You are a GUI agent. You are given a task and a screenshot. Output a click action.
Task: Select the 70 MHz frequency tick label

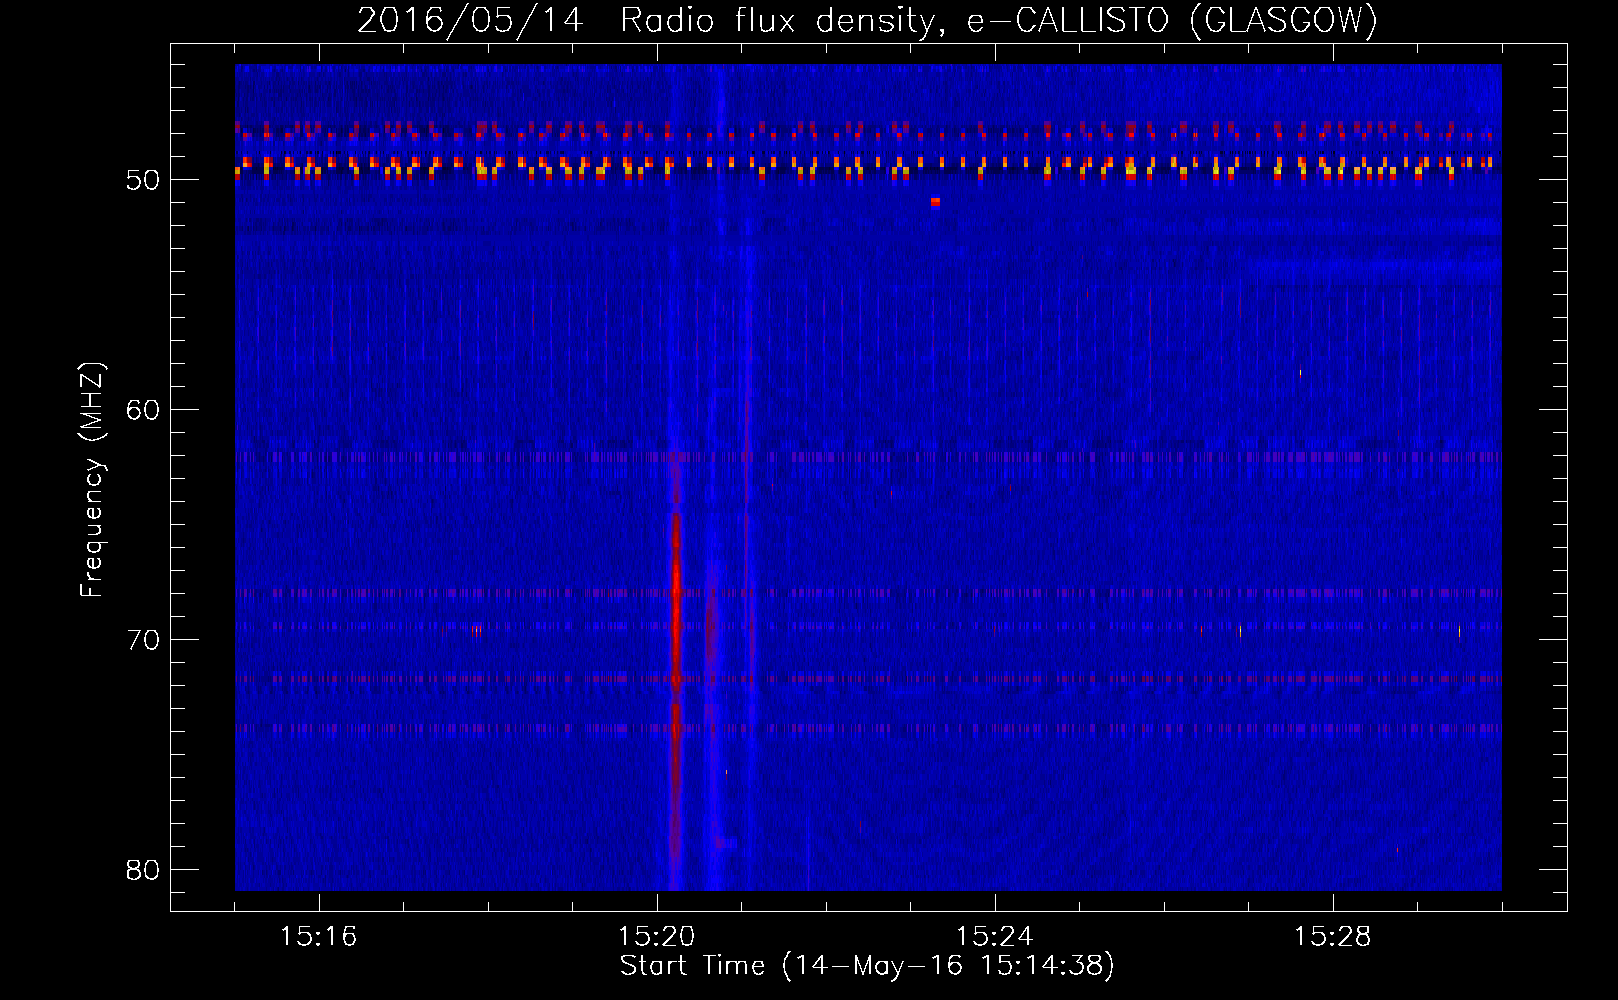pos(144,640)
